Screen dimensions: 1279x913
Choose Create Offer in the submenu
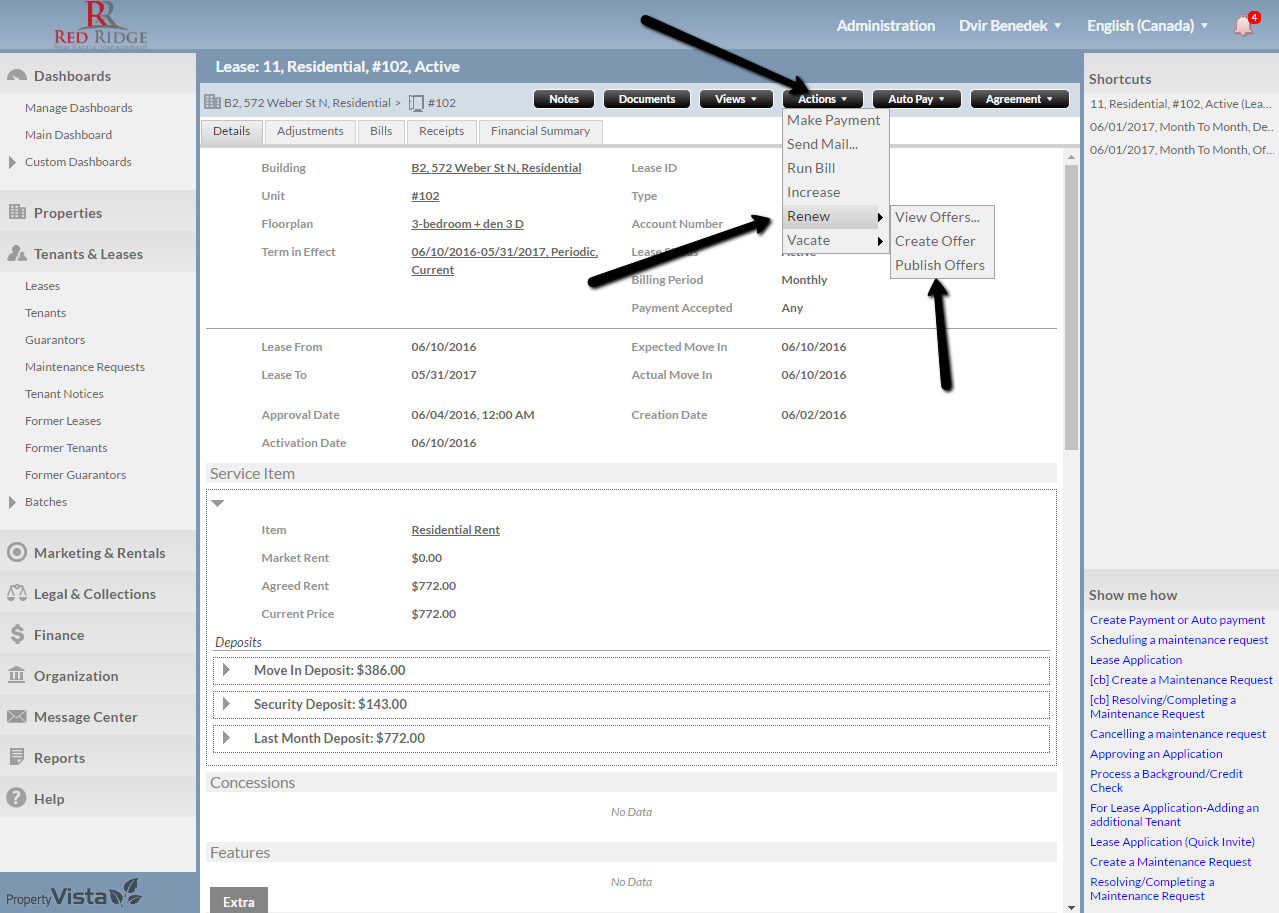[935, 241]
